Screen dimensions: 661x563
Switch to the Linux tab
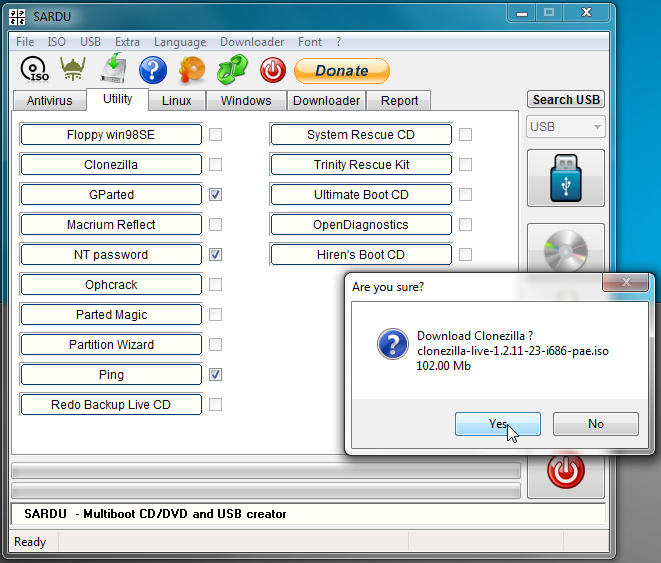177,101
